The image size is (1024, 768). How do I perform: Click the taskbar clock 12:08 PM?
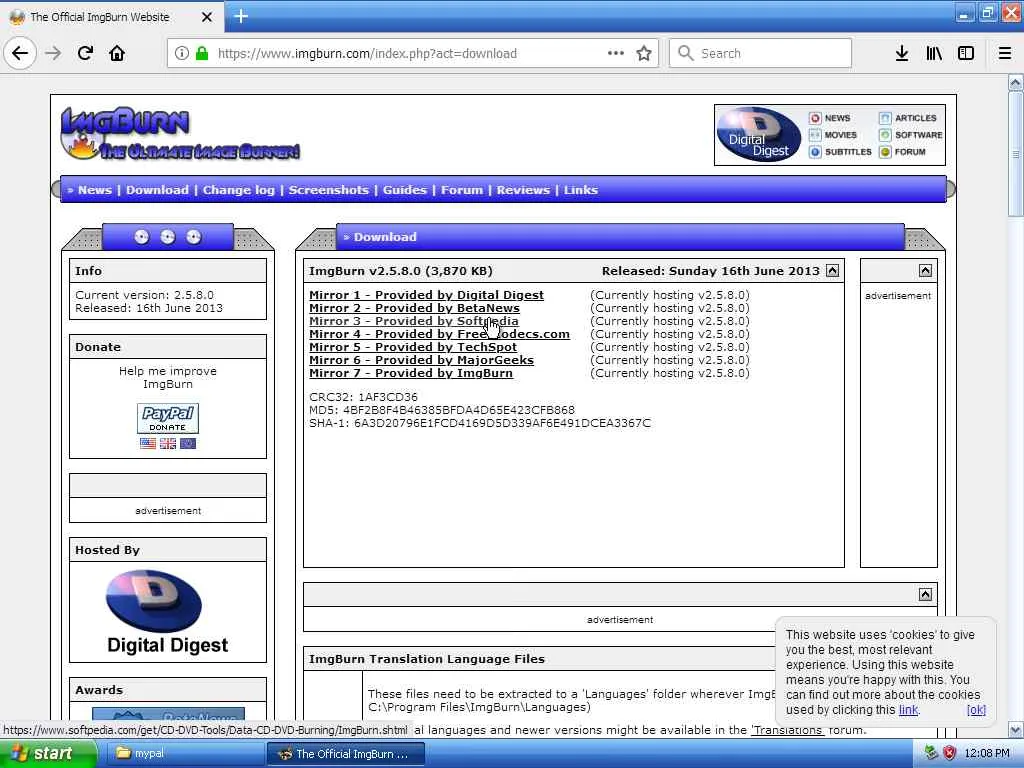click(x=987, y=754)
